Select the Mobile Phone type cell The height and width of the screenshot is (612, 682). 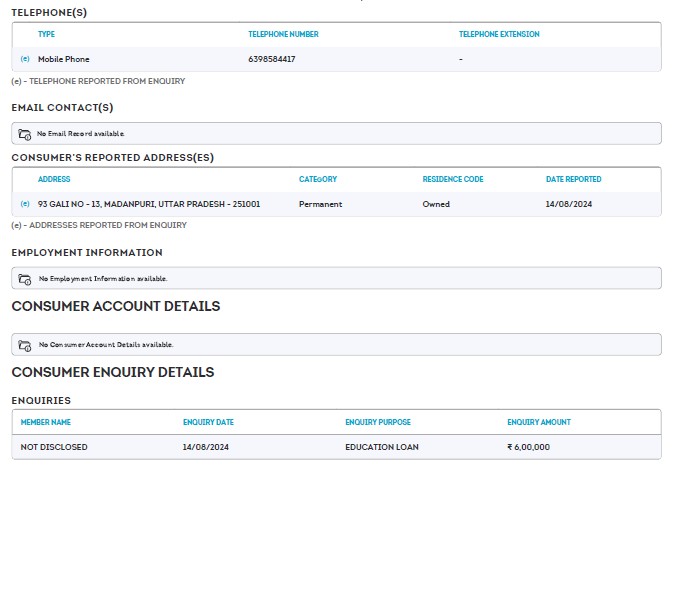click(63, 59)
